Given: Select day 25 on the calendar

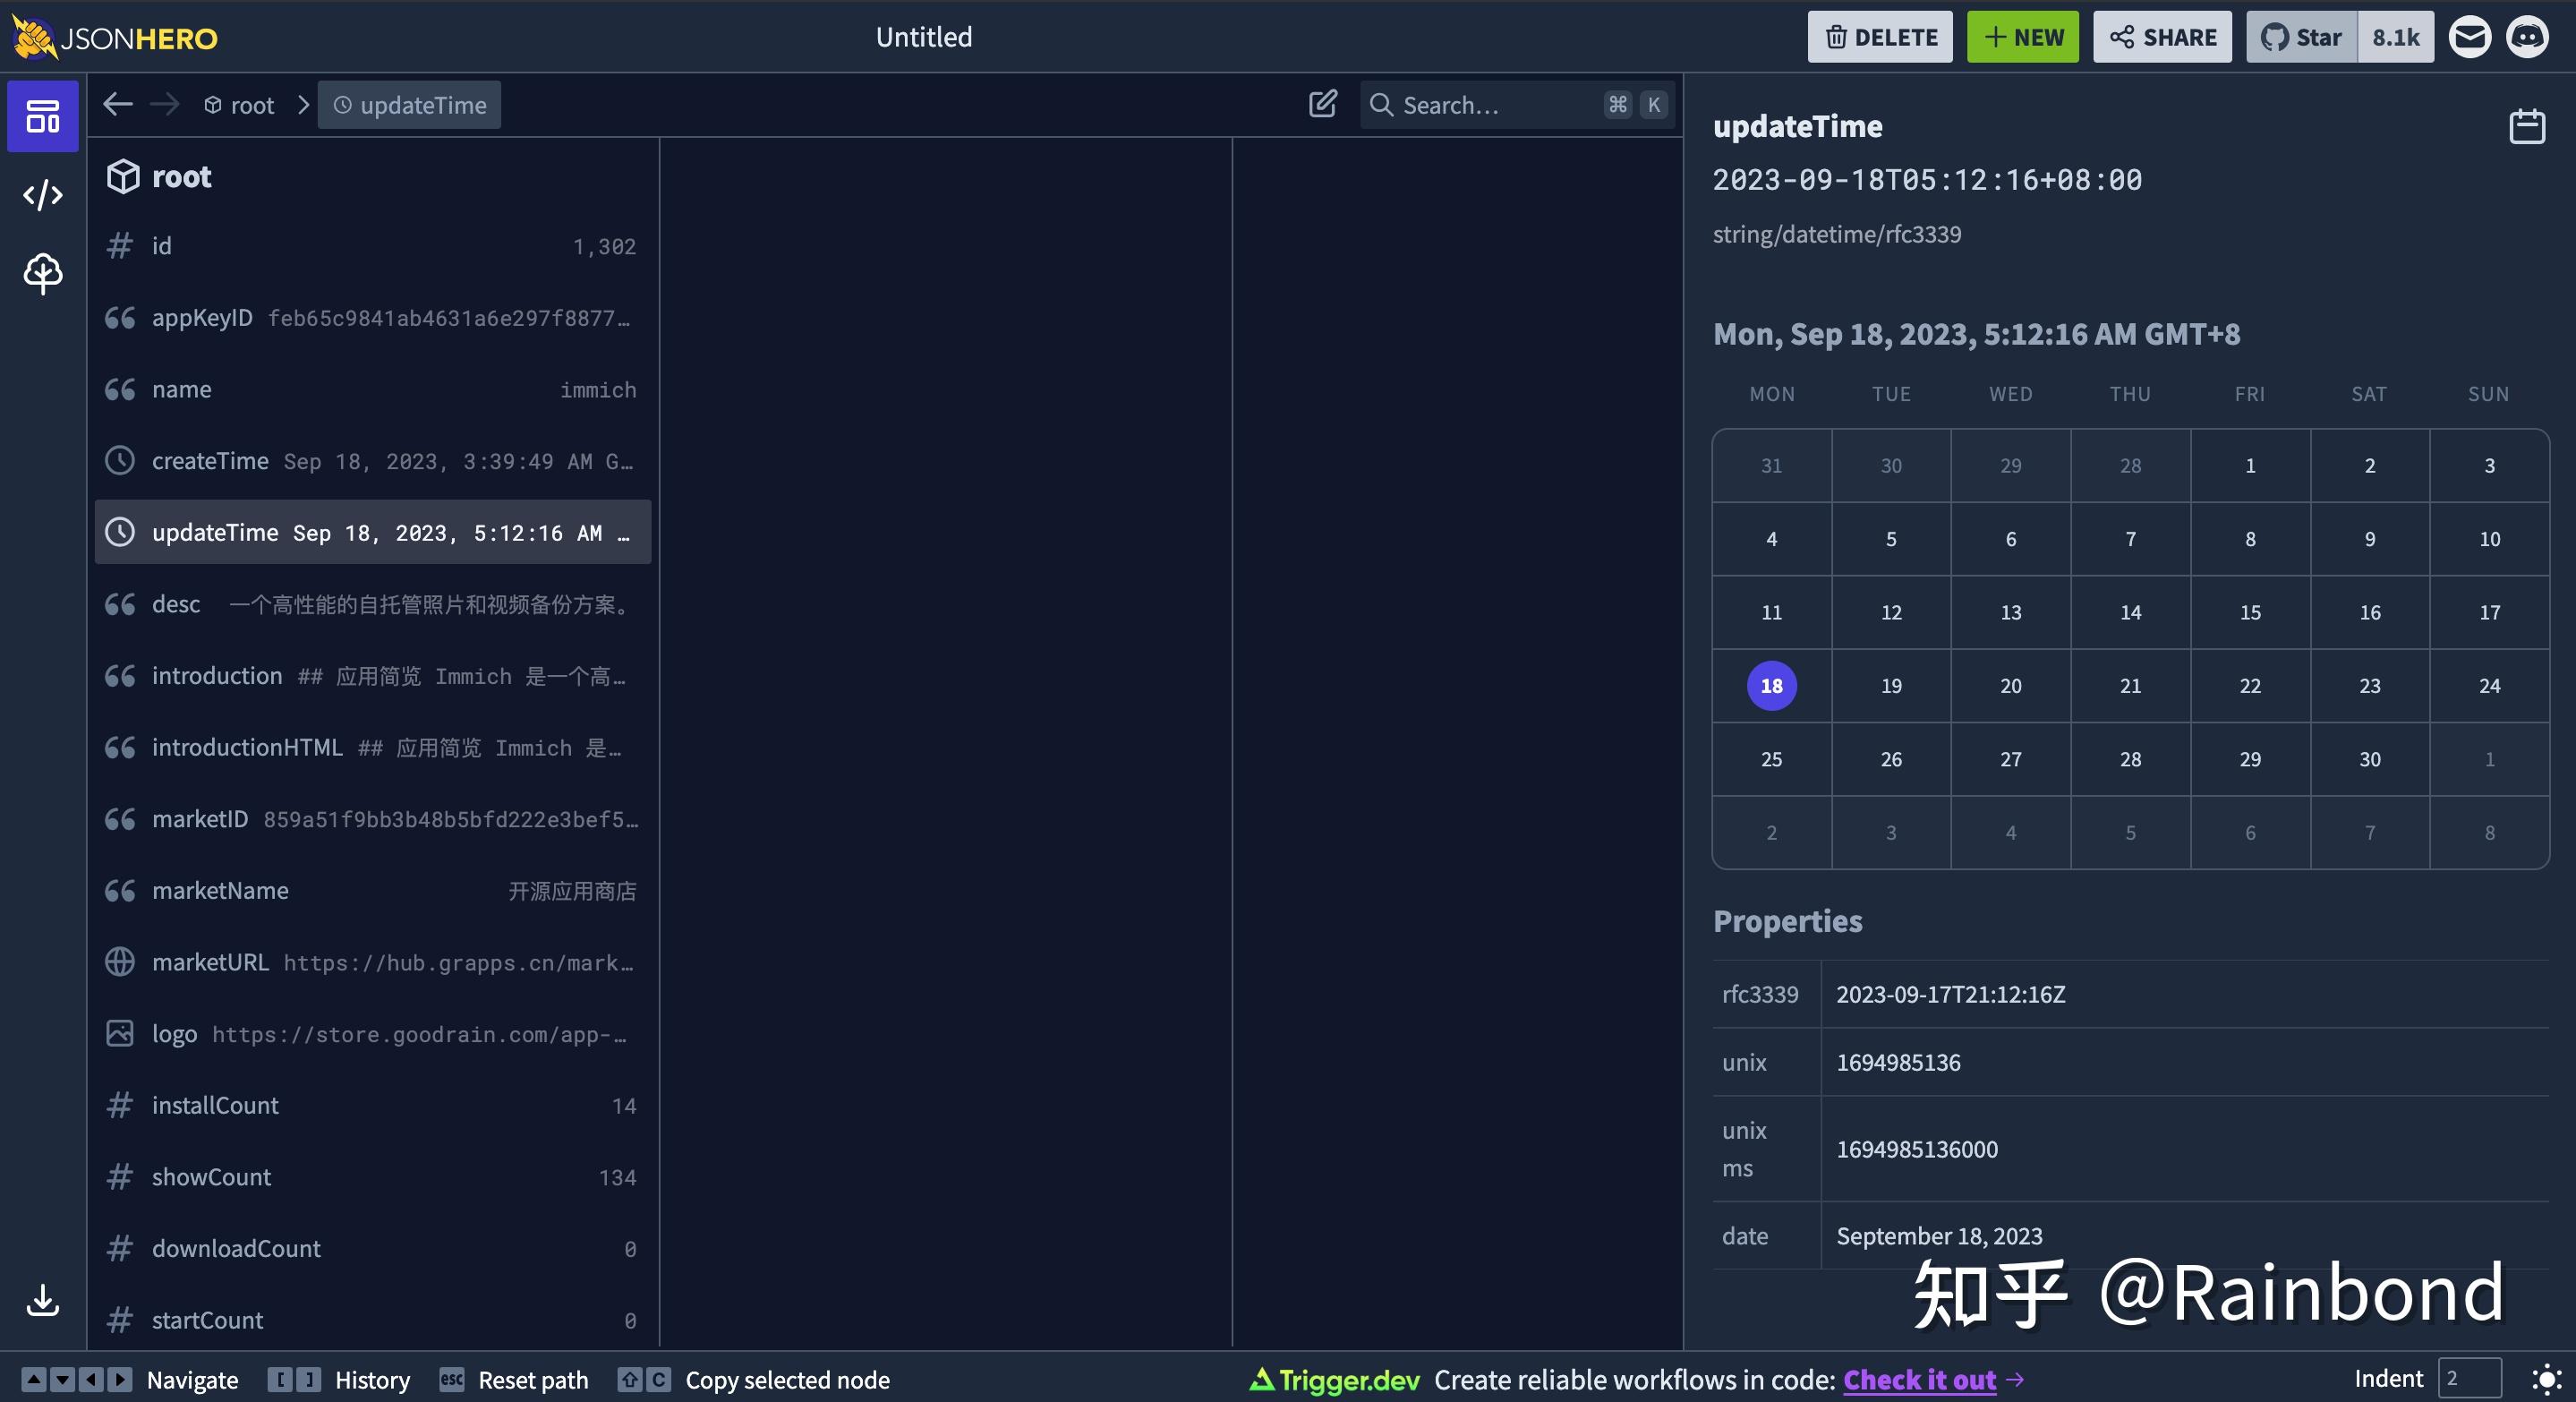Looking at the screenshot, I should [1771, 759].
